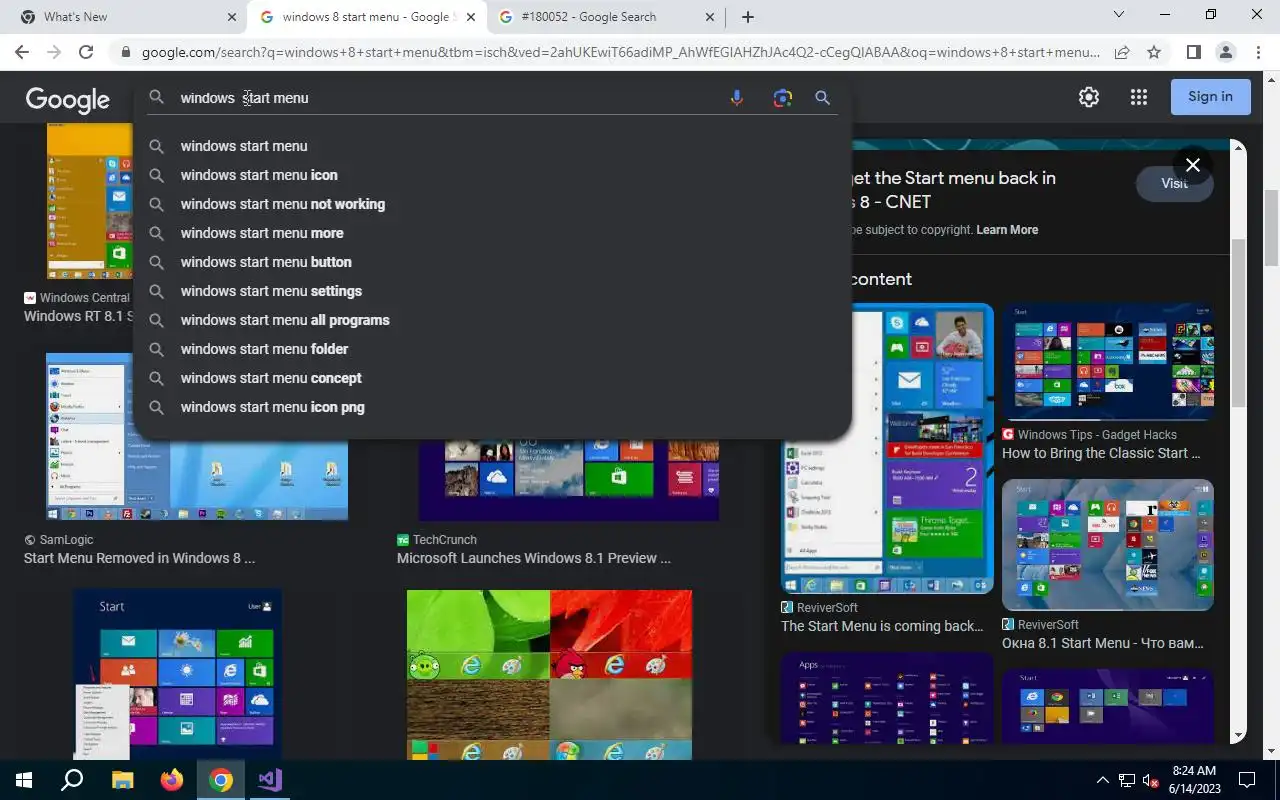Open Angry Birds tiles image thumbnail

(x=549, y=675)
